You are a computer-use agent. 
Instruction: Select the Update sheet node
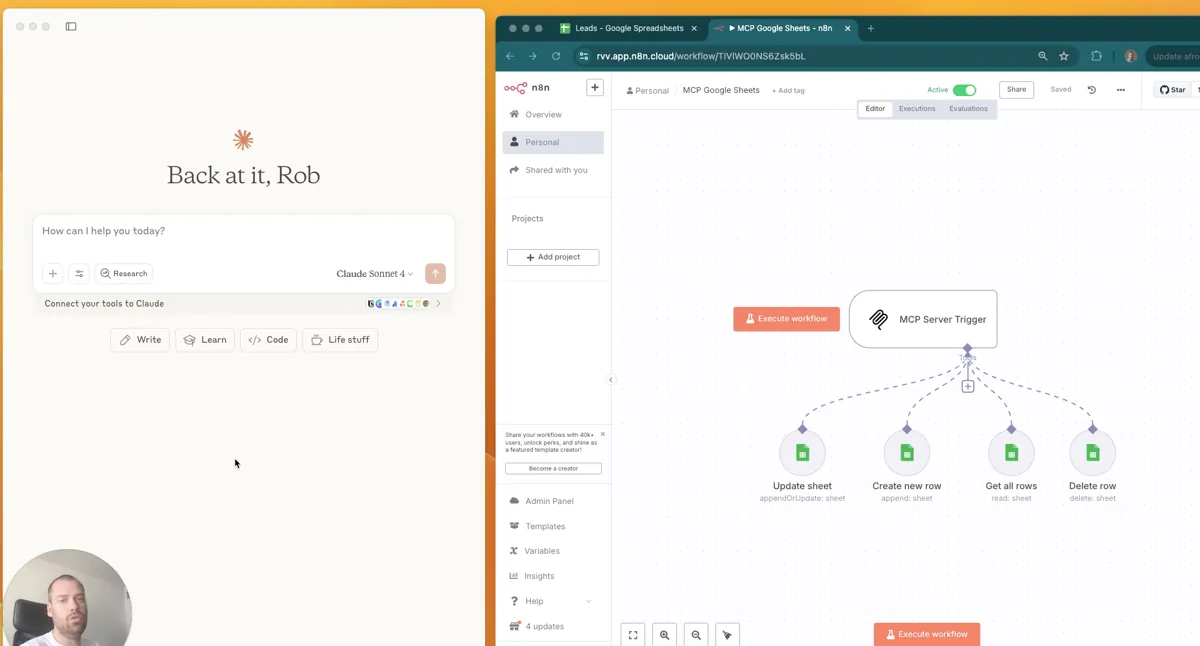[x=802, y=453]
